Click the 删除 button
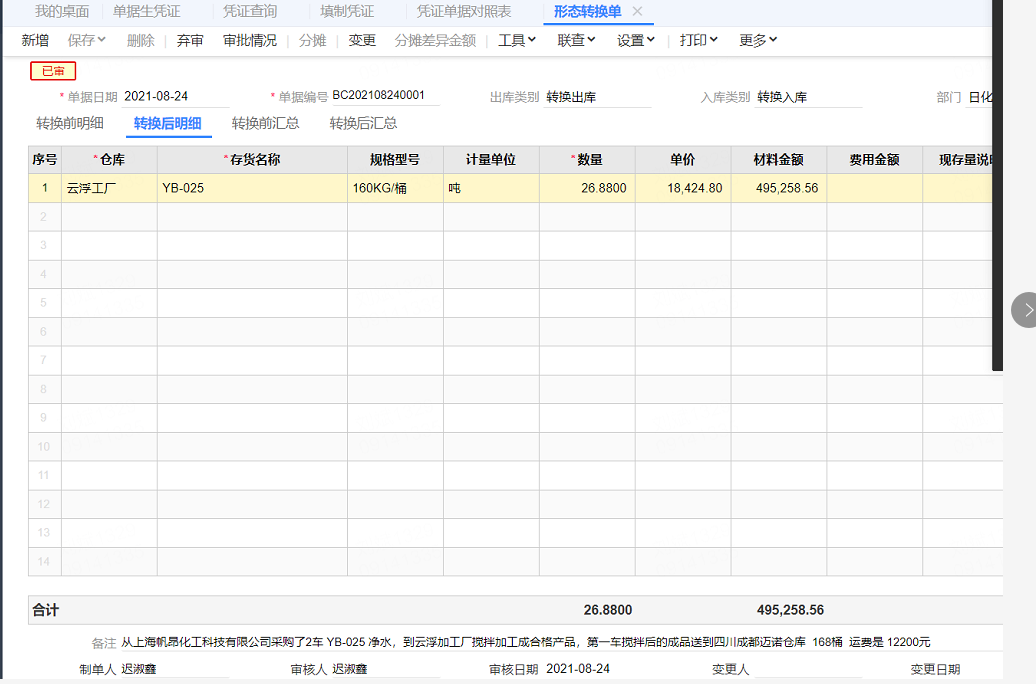Image resolution: width=1036 pixels, height=684 pixels. tap(141, 40)
